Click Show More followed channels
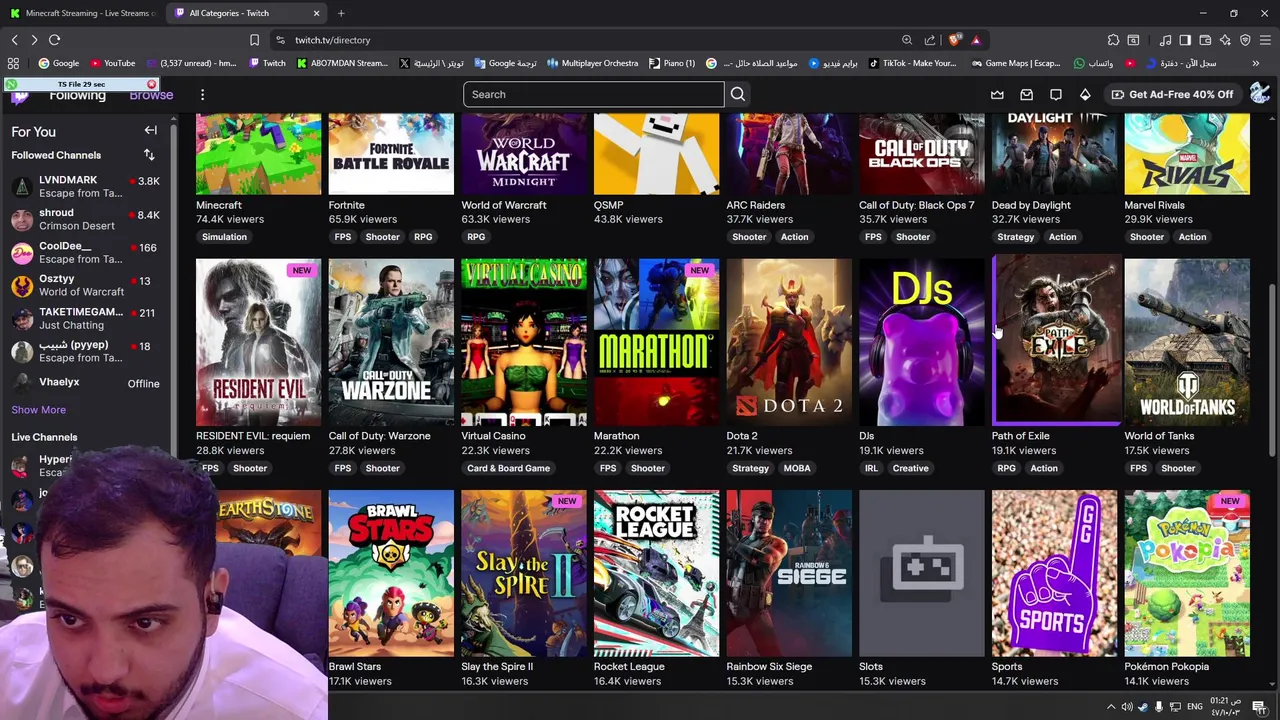1280x720 pixels. click(38, 409)
